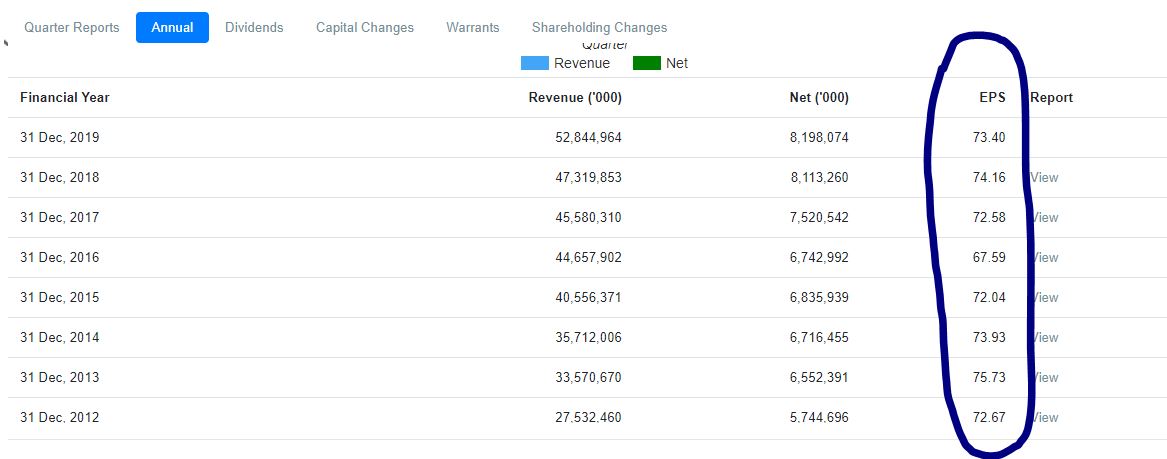Image resolution: width=1167 pixels, height=459 pixels.
Task: Select the Annual tab
Action: [x=172, y=28]
